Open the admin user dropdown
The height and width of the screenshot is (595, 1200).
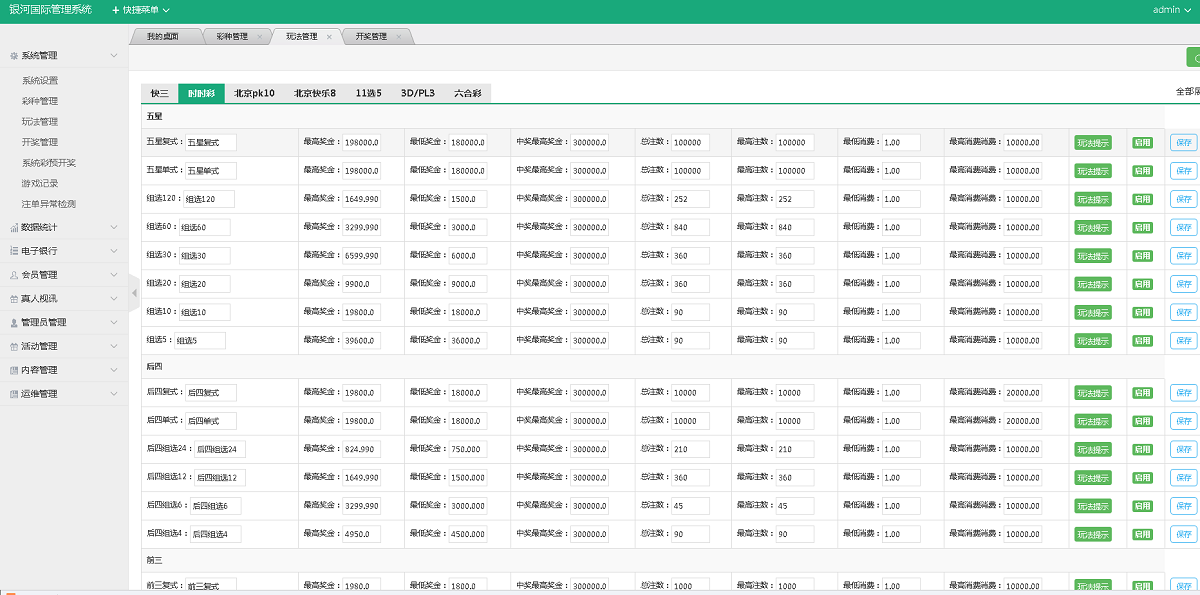[x=1172, y=10]
